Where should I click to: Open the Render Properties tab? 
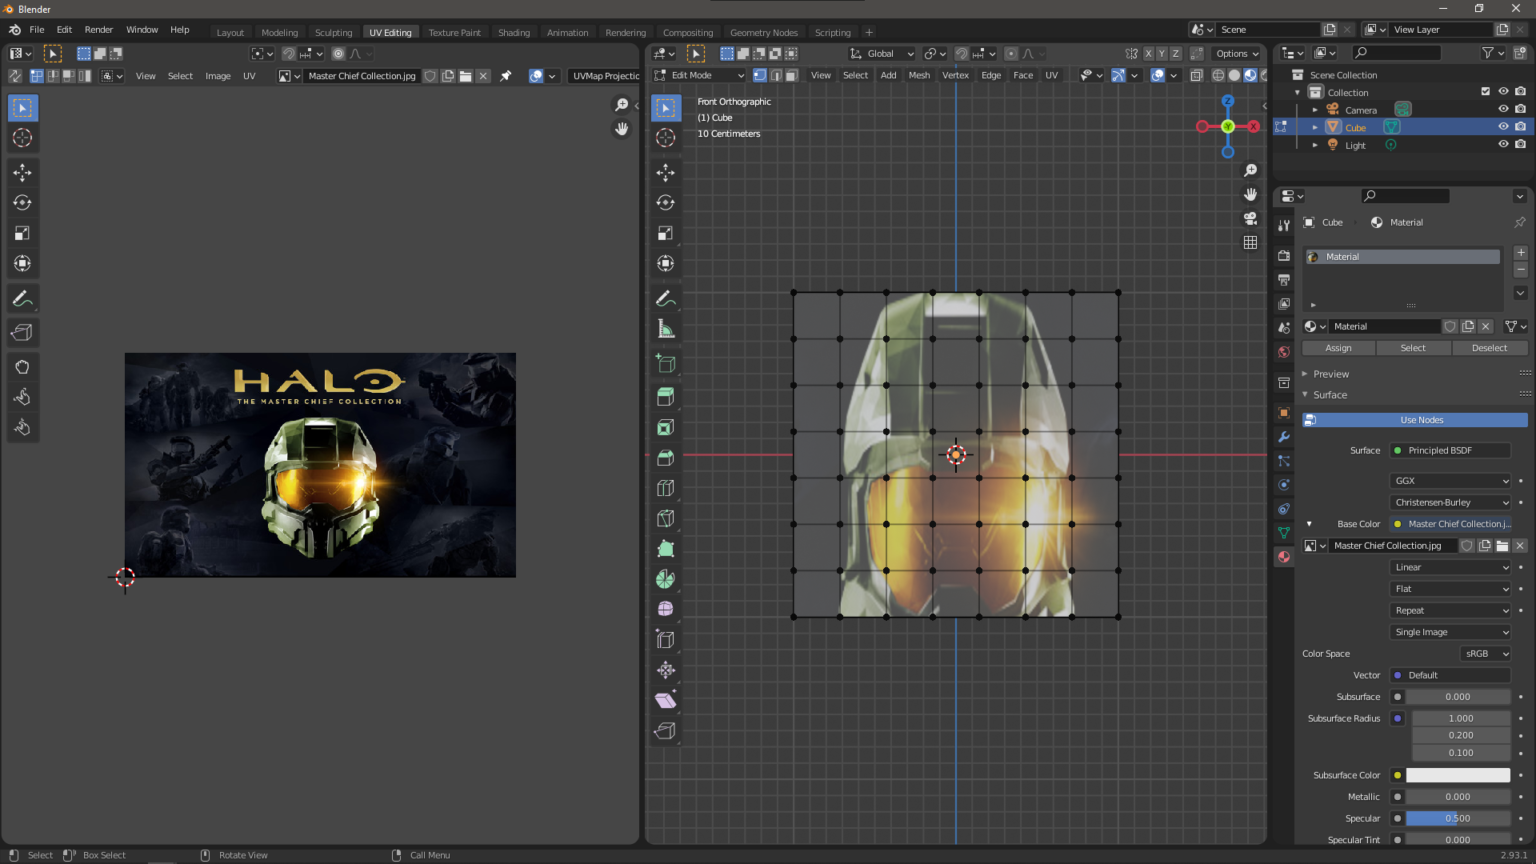tap(1284, 255)
